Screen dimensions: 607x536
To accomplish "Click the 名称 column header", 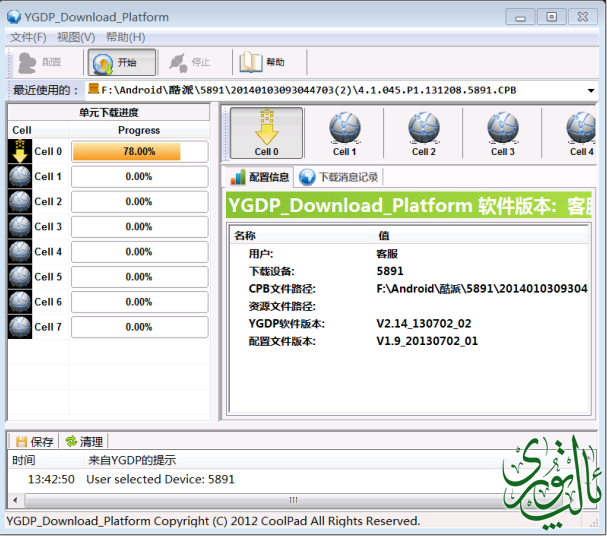I will click(x=302, y=235).
